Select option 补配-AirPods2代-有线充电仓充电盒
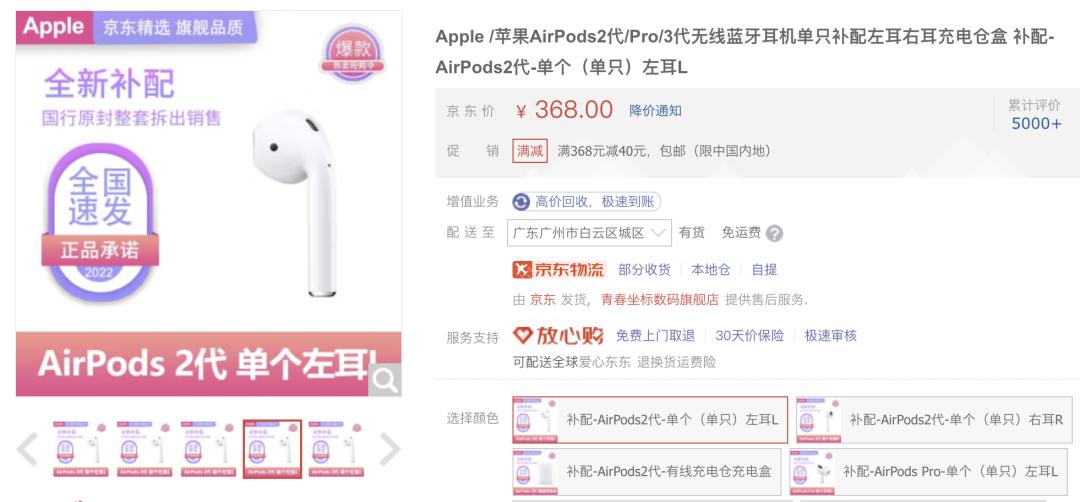Screen dimensions: 1080x502 click(x=647, y=472)
